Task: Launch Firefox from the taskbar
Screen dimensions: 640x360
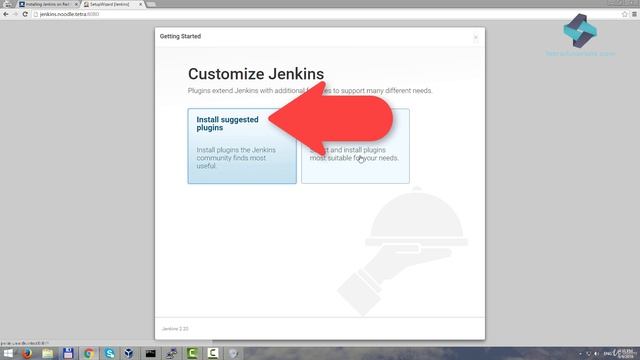Action: point(27,353)
